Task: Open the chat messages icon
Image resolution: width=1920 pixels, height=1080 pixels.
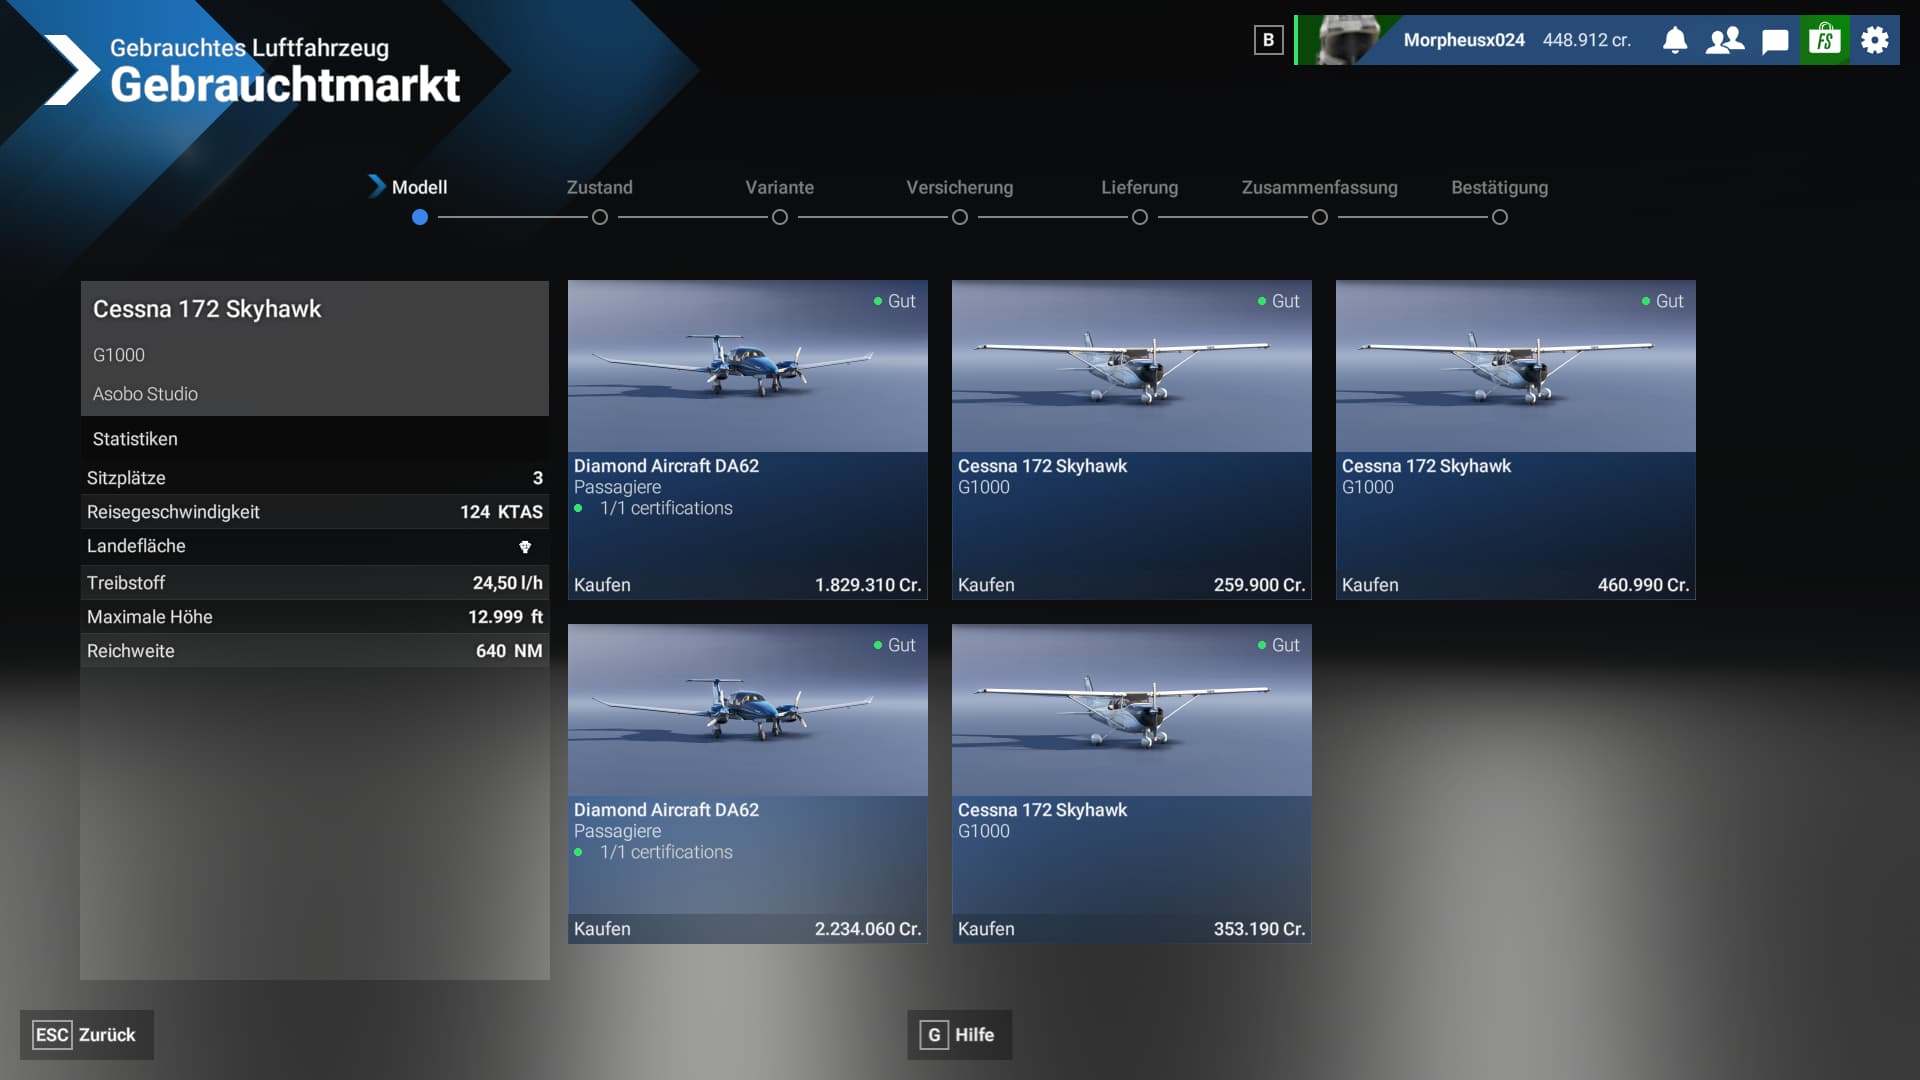Action: coord(1775,41)
